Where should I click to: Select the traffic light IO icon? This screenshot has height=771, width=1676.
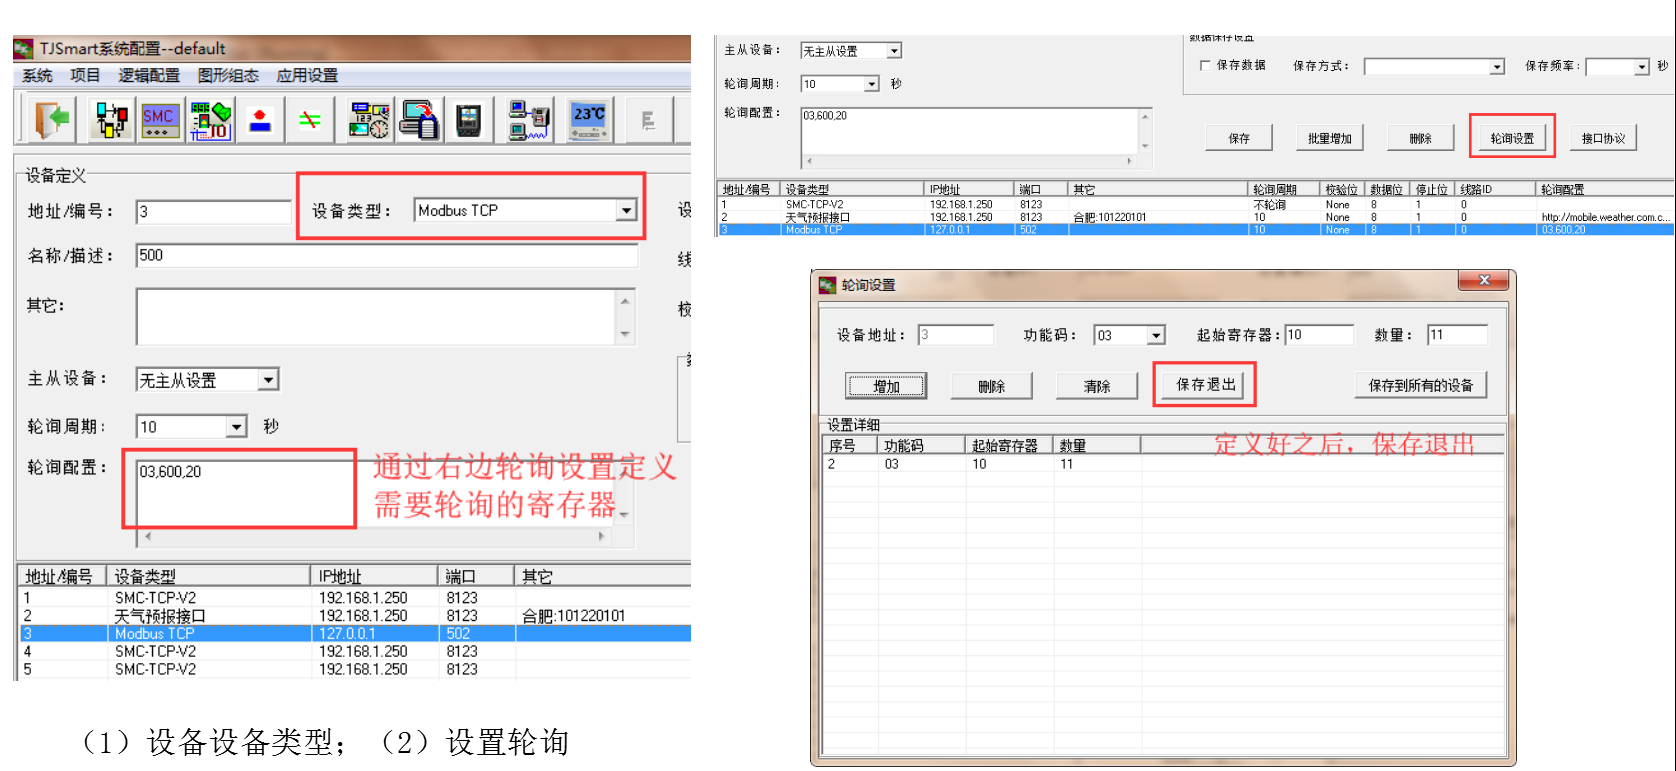211,120
